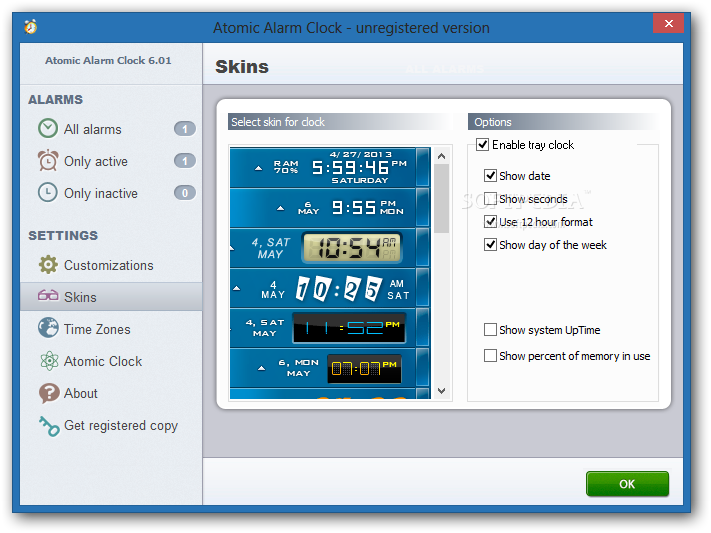Select the Skins settings page
Image resolution: width=711 pixels, height=533 pixels.
(x=111, y=297)
